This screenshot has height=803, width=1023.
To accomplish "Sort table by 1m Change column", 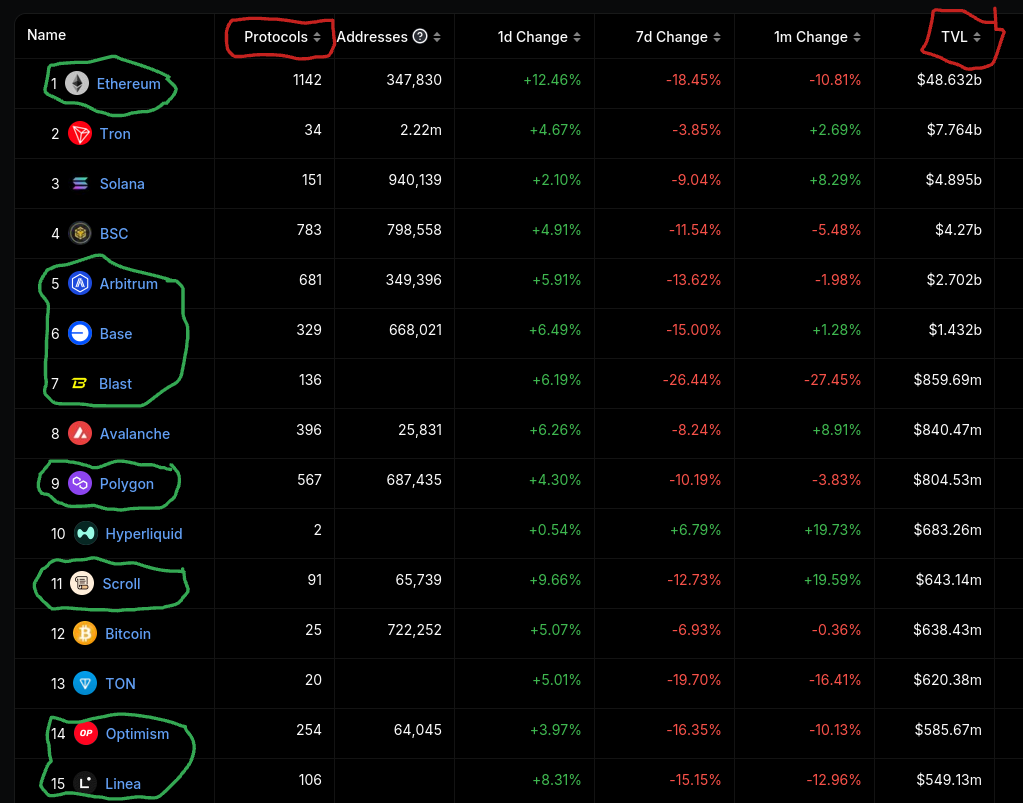I will 817,37.
